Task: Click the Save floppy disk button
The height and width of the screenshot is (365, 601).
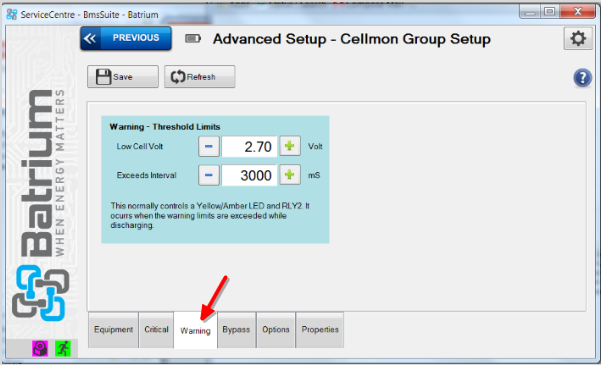Action: click(123, 77)
